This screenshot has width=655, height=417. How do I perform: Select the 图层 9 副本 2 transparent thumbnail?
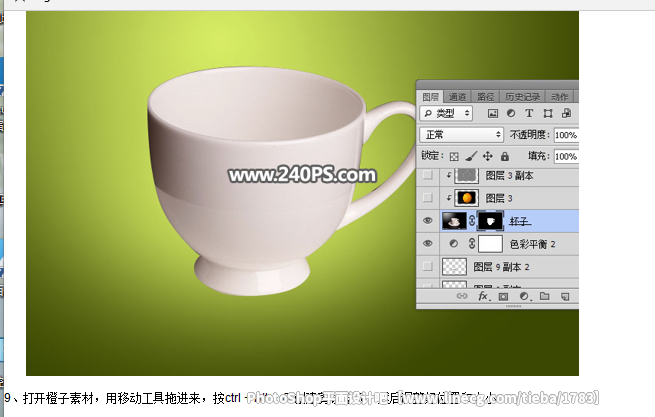(454, 267)
